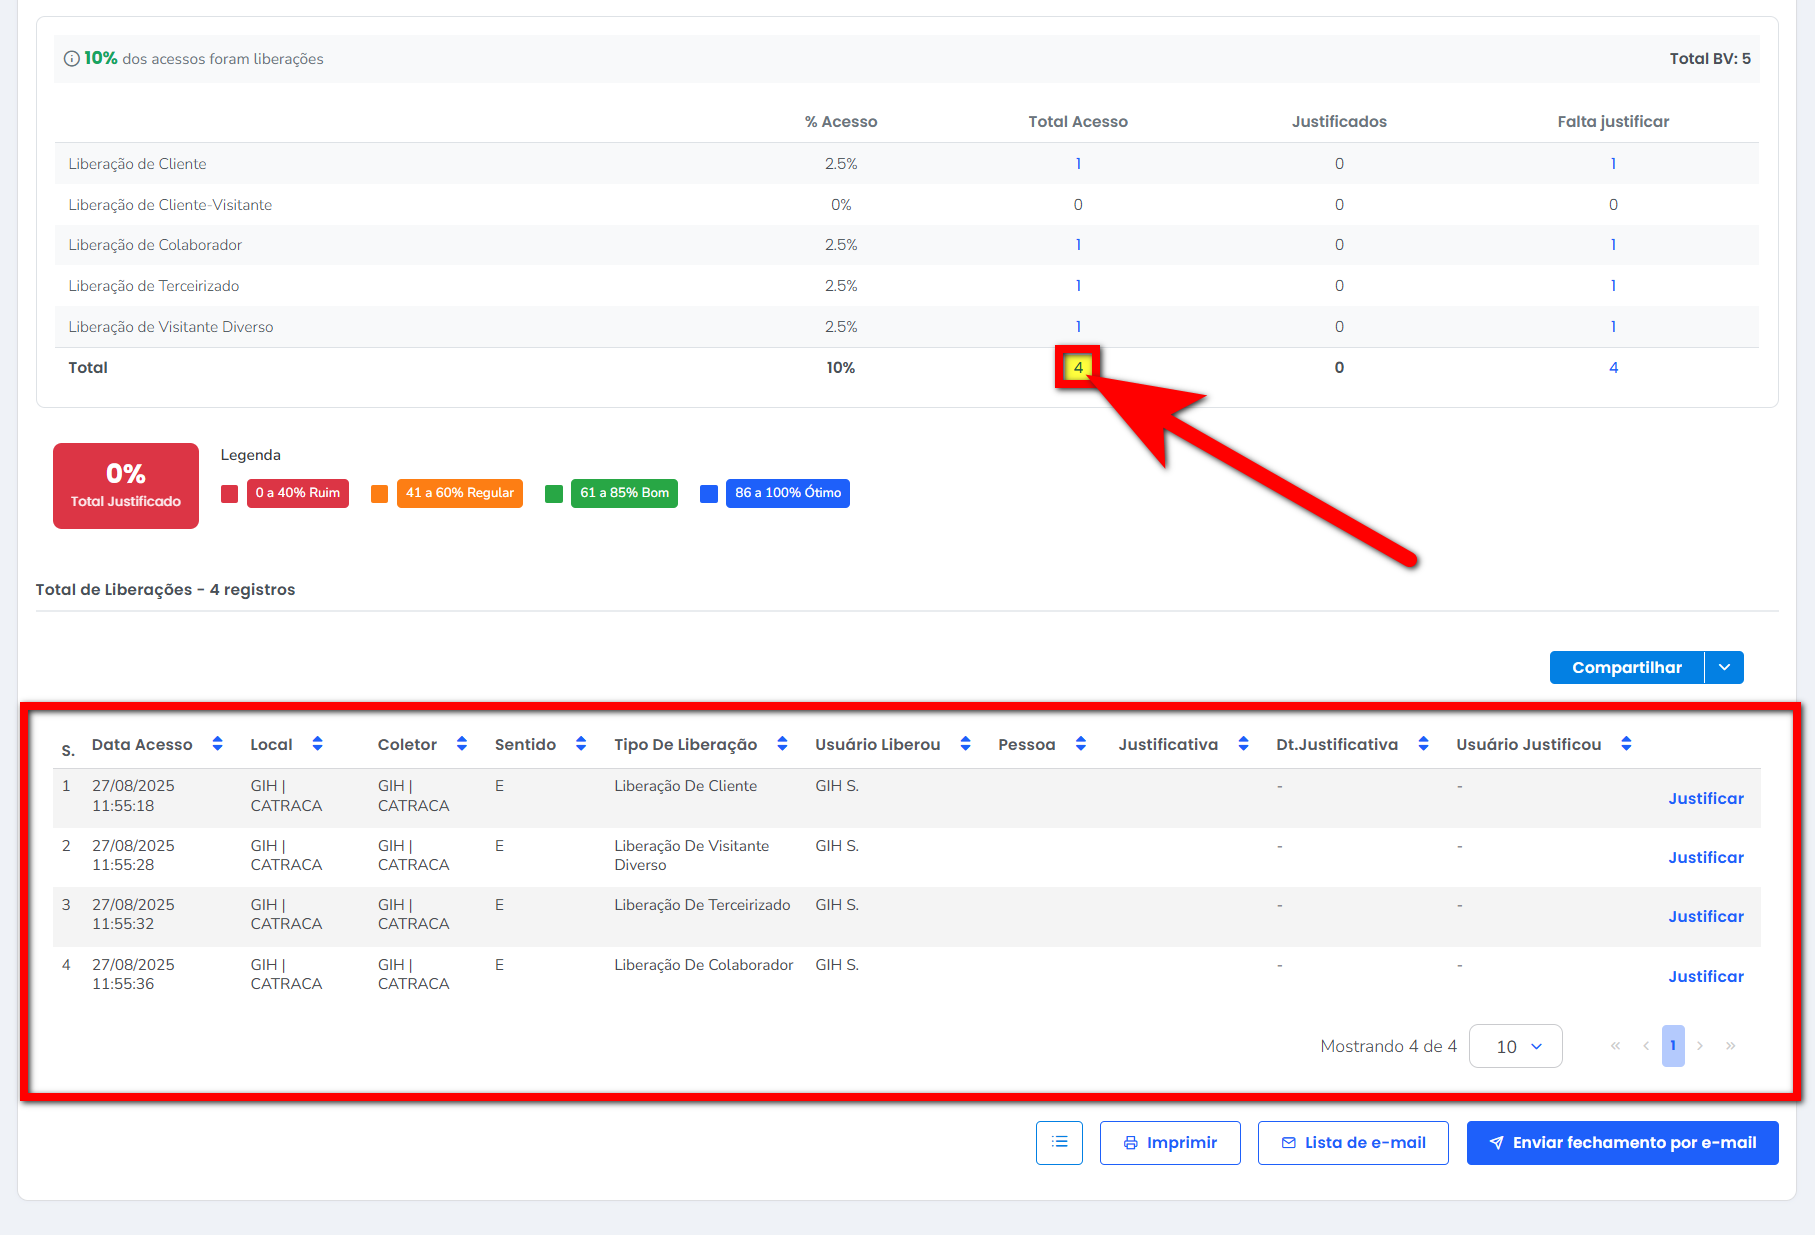Sort by Justificativa column arrows
1815x1235 pixels.
pos(1243,744)
